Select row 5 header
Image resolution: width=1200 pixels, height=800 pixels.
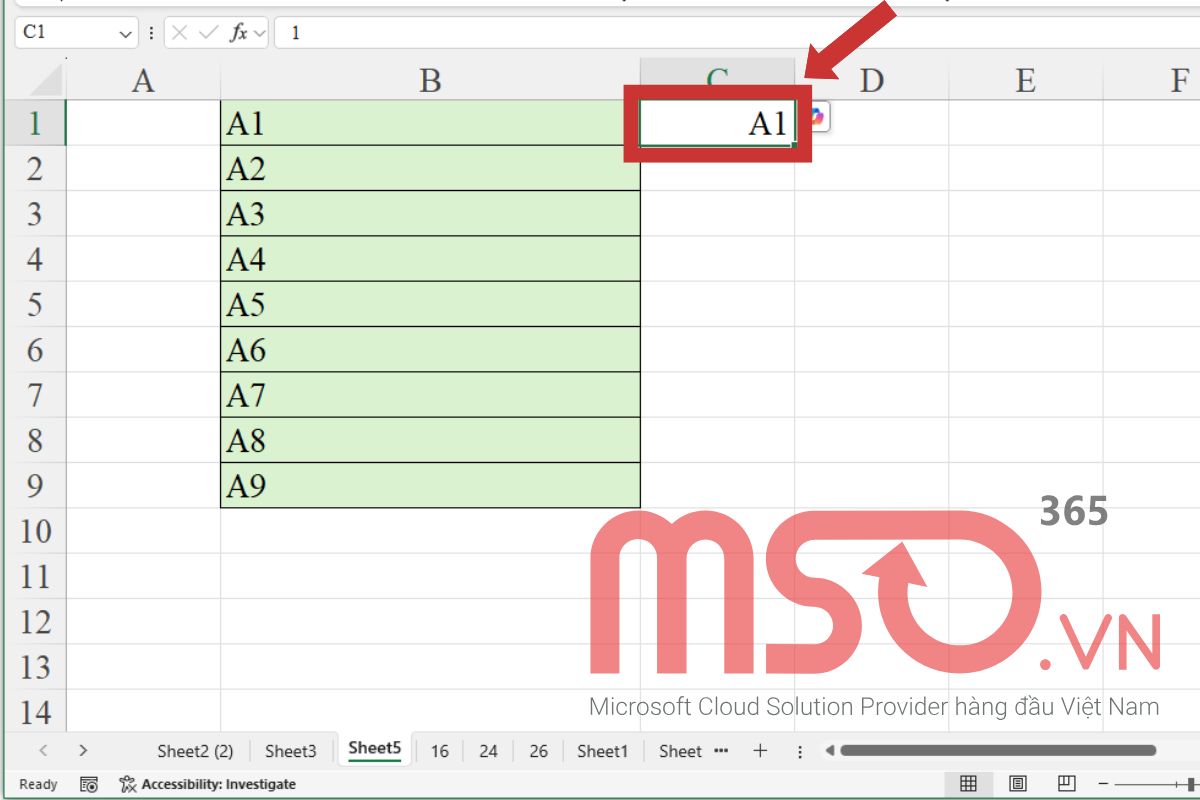pos(35,304)
